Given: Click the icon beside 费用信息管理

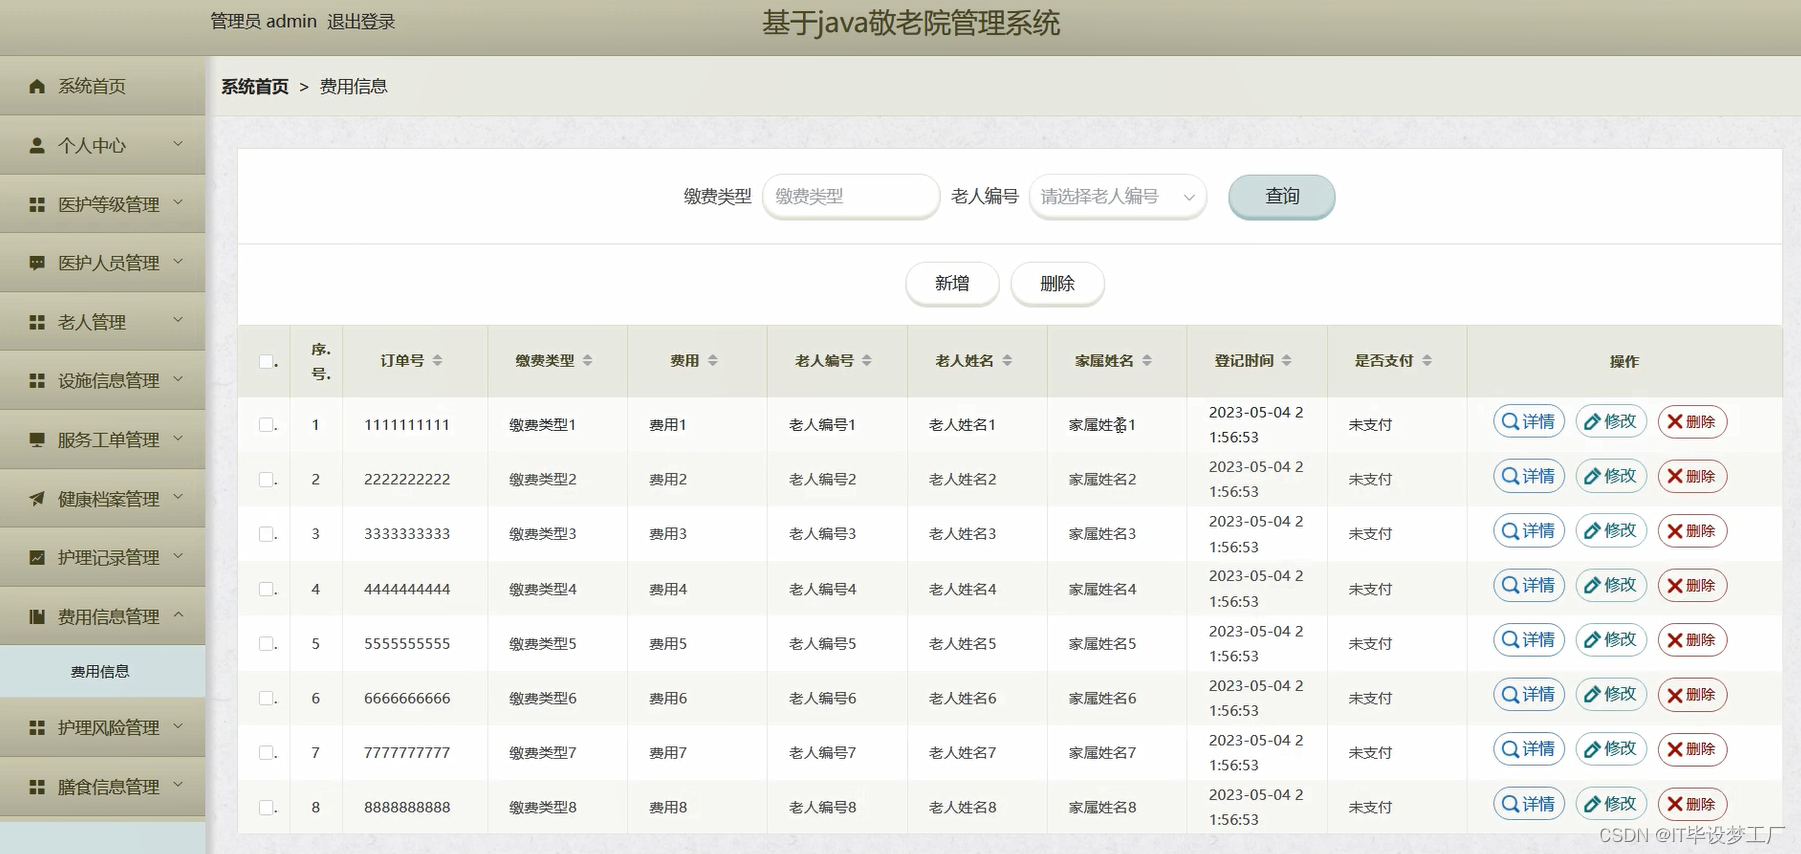Looking at the screenshot, I should 37,617.
